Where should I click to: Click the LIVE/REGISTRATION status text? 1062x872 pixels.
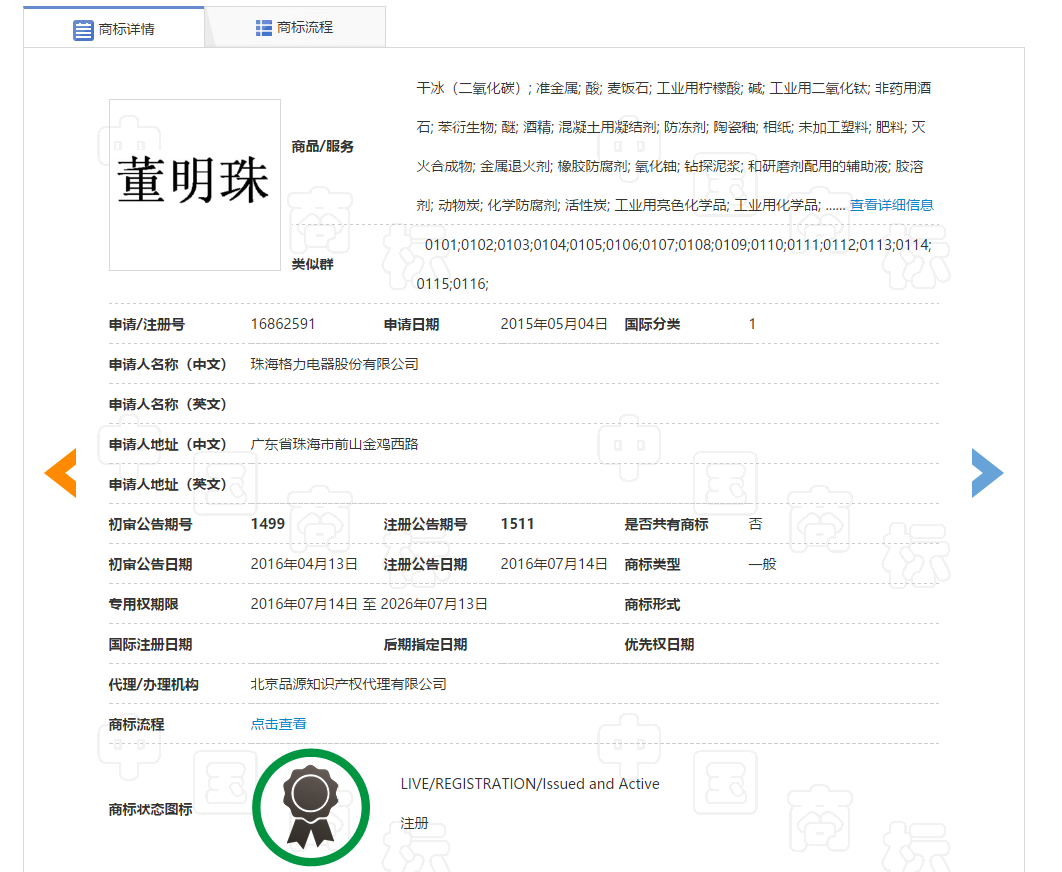(x=529, y=784)
